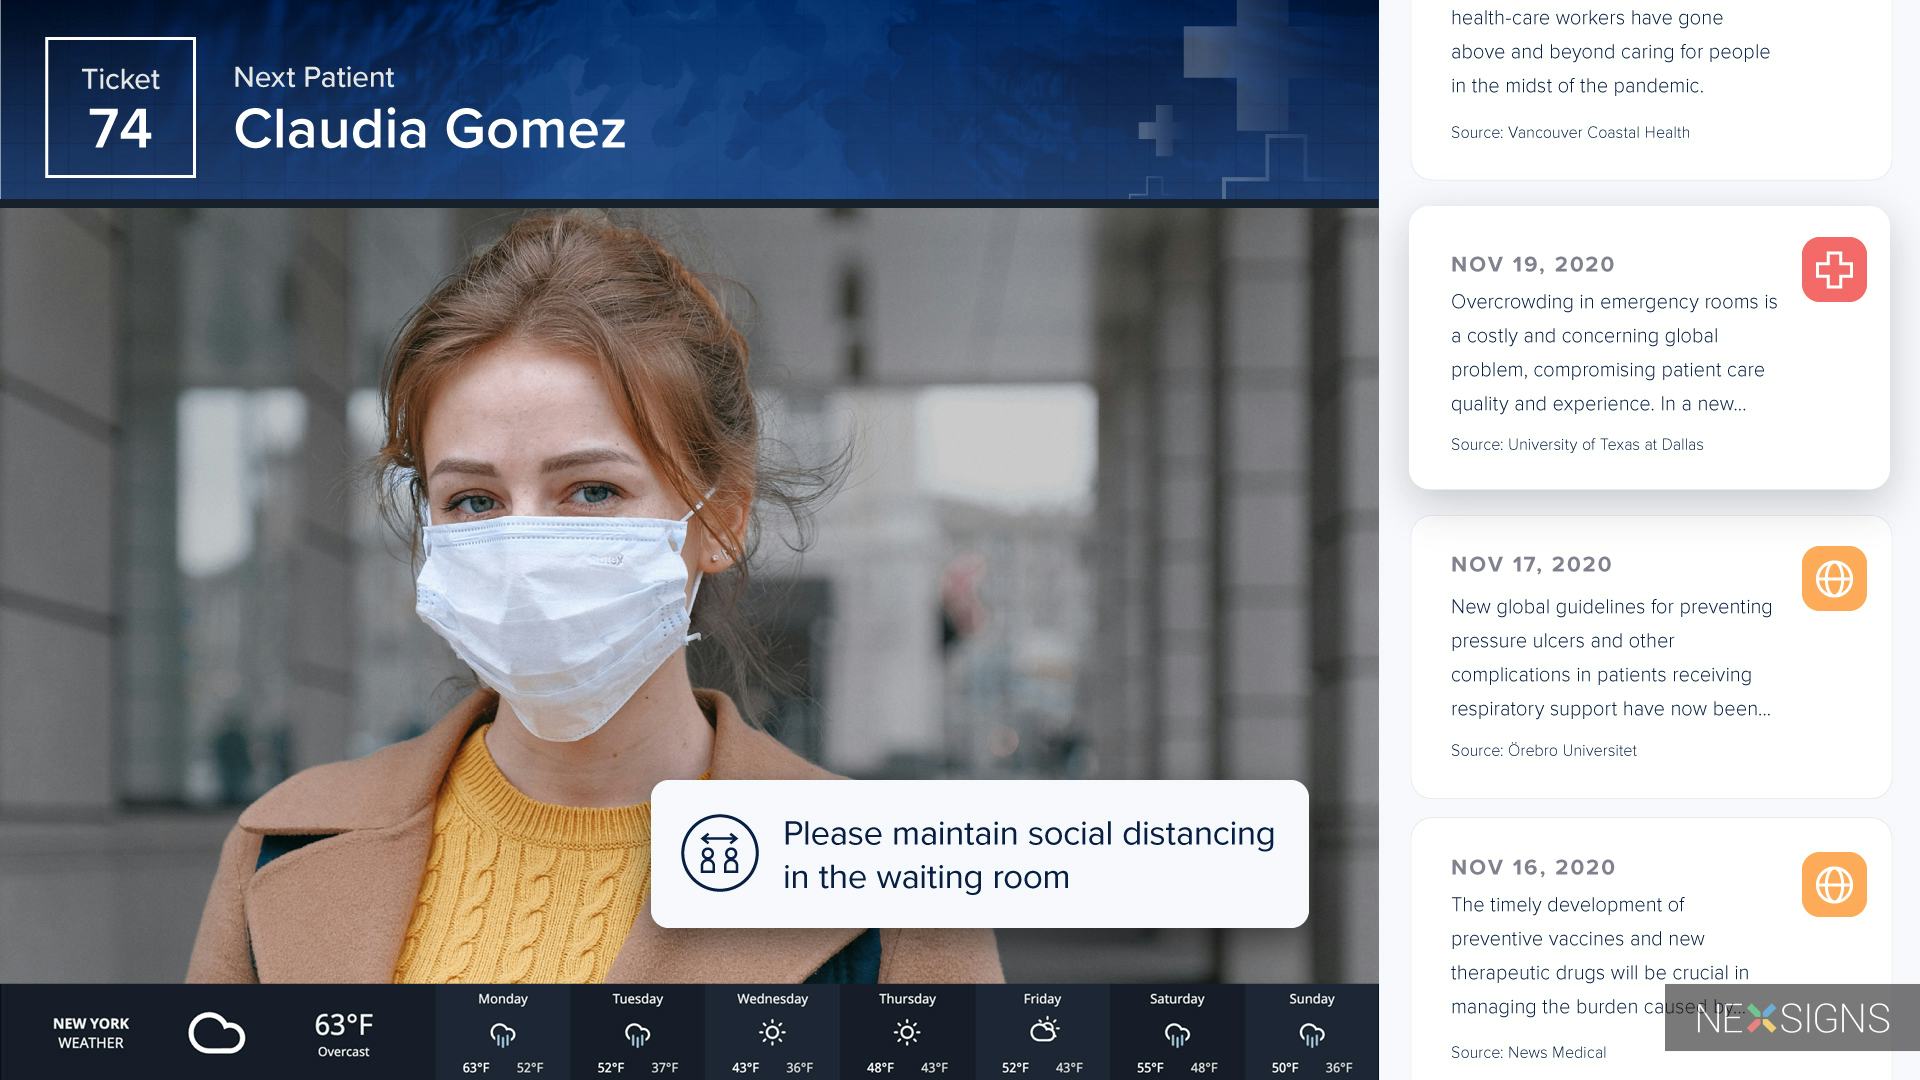Image resolution: width=1920 pixels, height=1080 pixels.
Task: Click the social distancing people icon
Action: [x=719, y=854]
